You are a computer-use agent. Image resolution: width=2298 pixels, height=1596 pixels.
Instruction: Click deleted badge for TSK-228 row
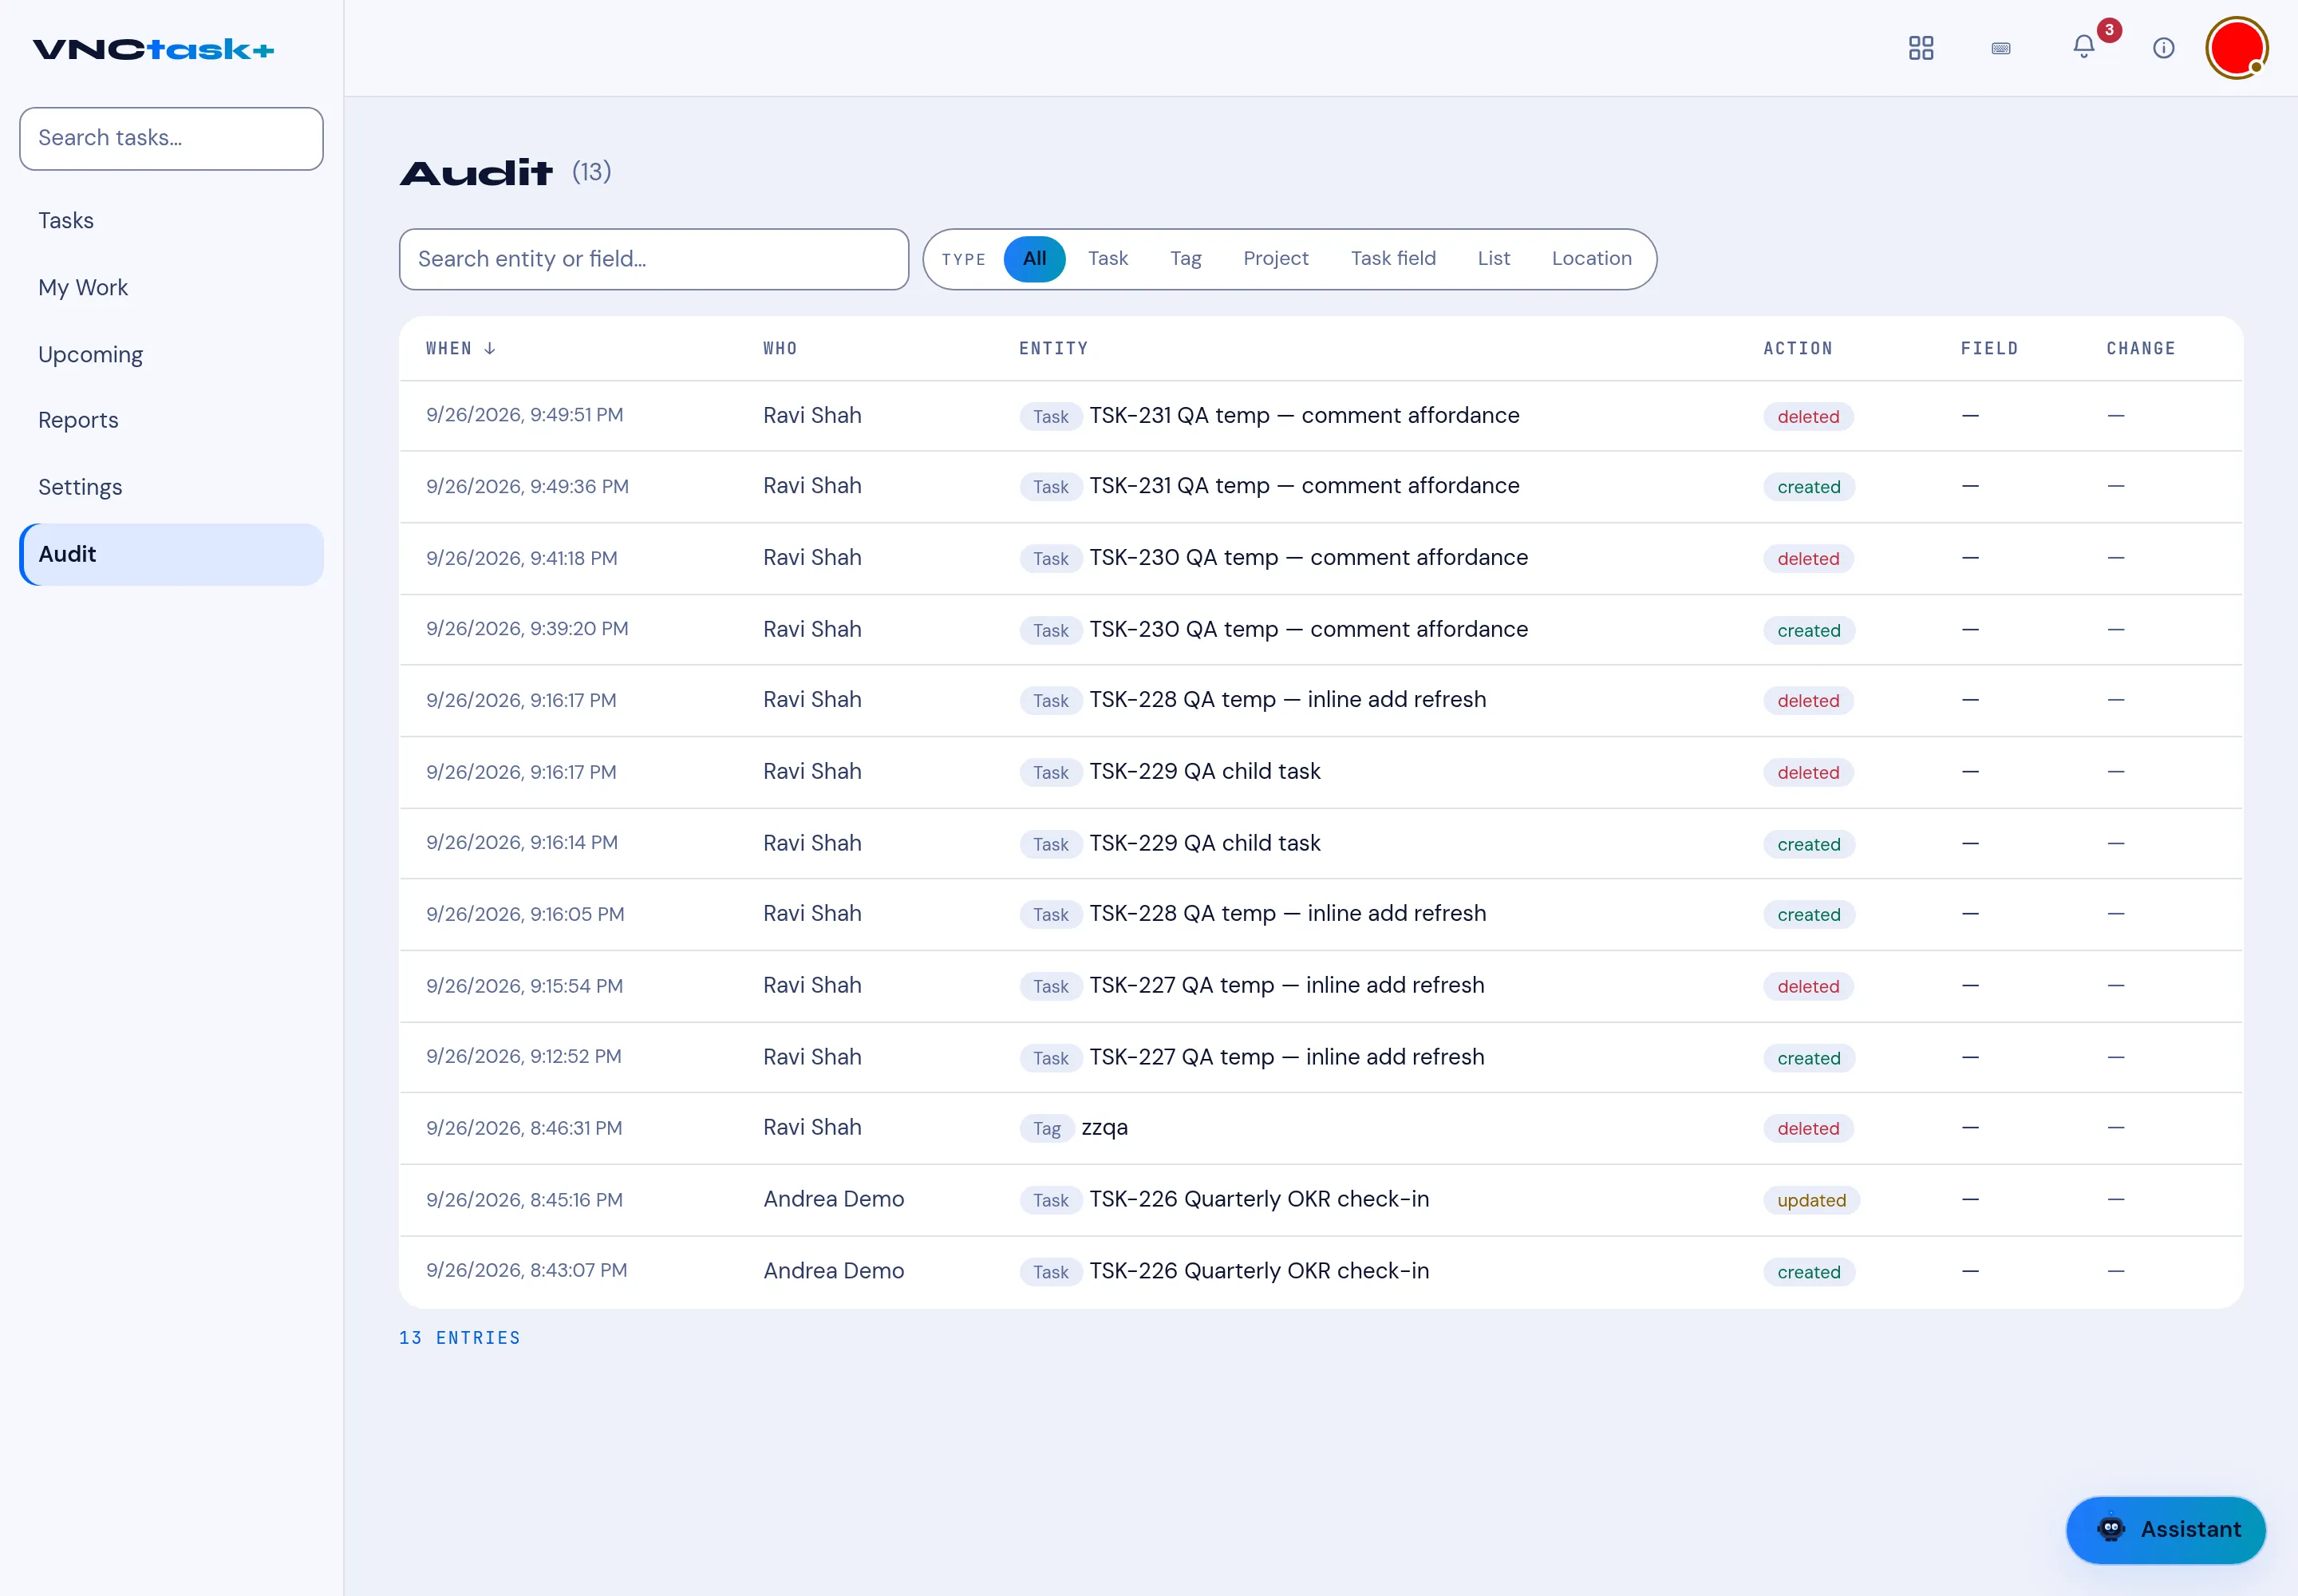(x=1807, y=700)
